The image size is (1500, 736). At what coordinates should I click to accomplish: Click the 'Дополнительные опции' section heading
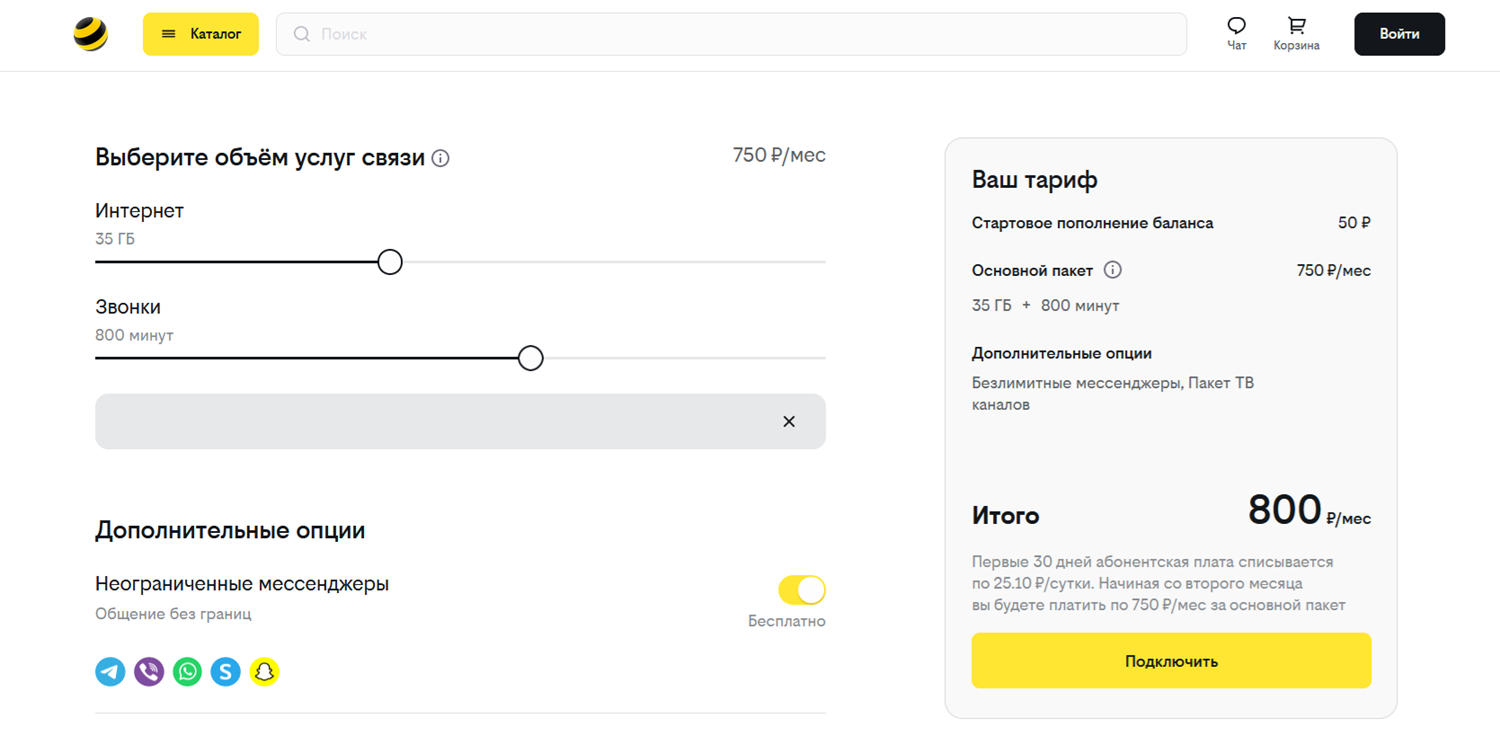click(230, 530)
